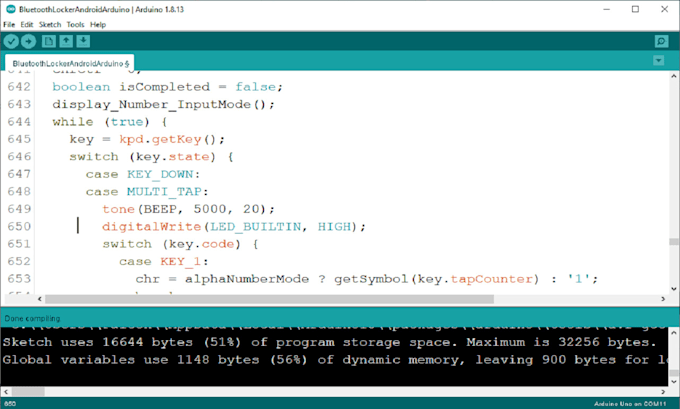
Task: Click 'getSymbol(key.tapCounter)' on line 653
Action: click(x=436, y=279)
